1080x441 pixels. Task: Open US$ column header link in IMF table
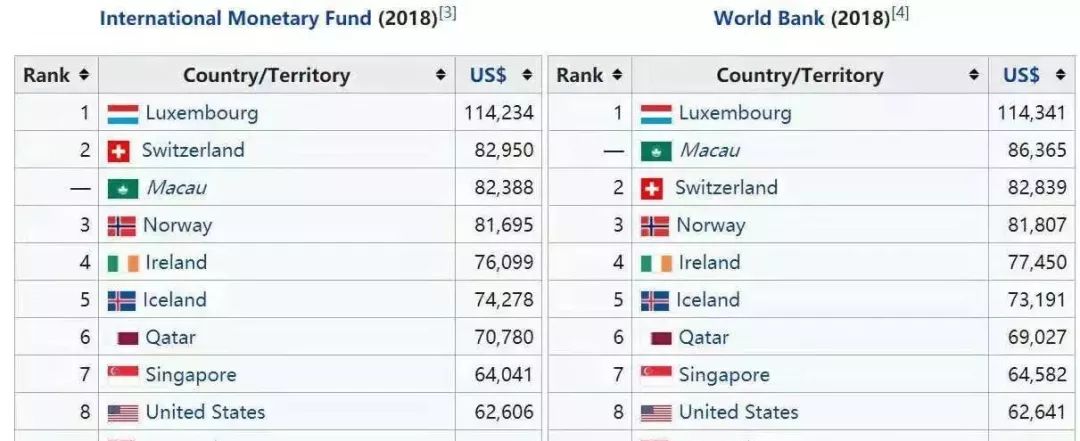[488, 75]
